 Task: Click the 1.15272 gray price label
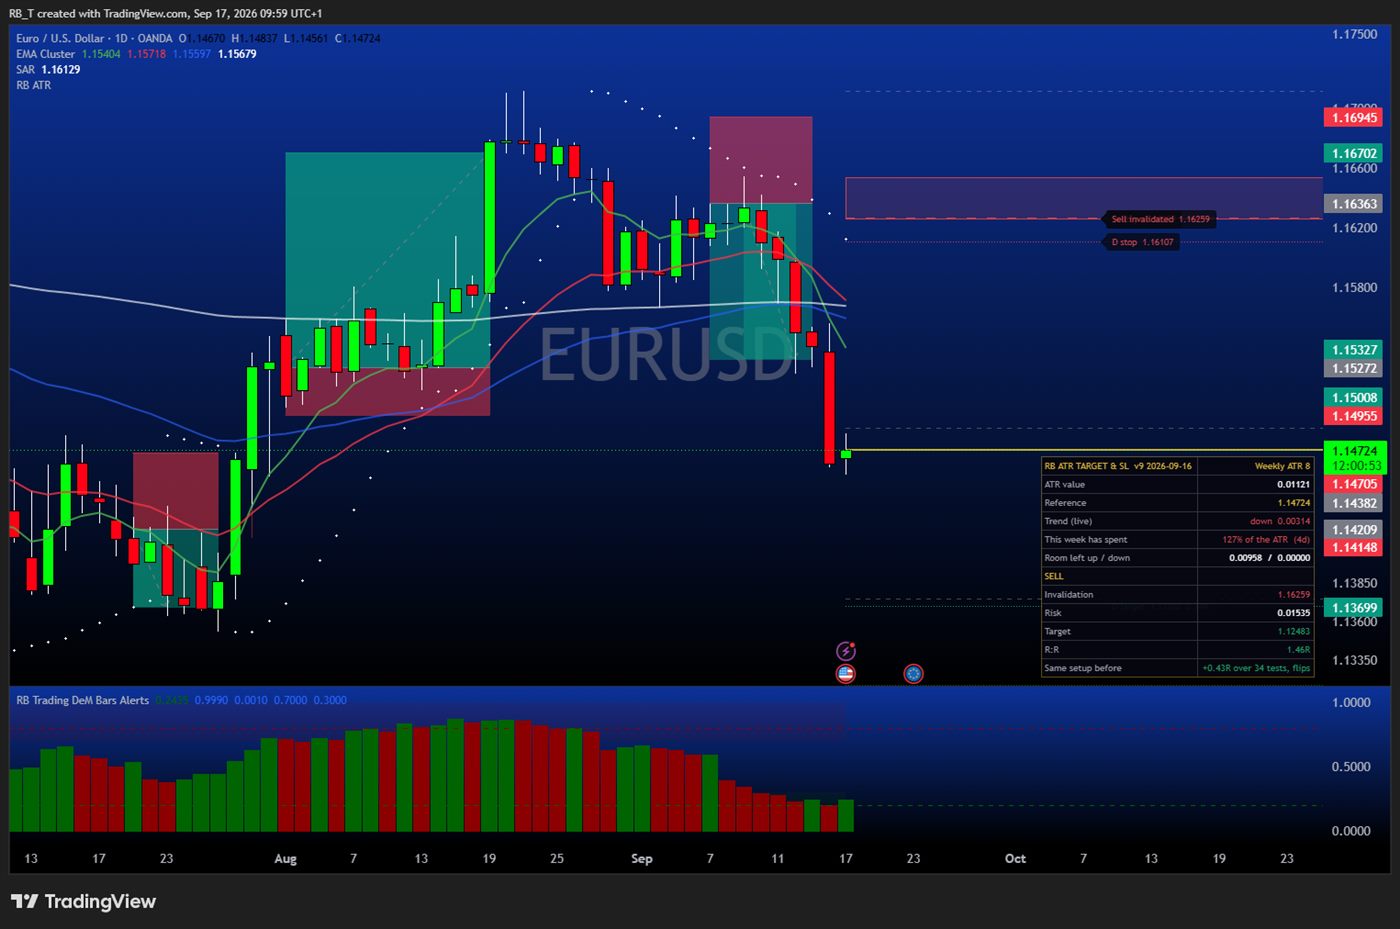pos(1354,368)
